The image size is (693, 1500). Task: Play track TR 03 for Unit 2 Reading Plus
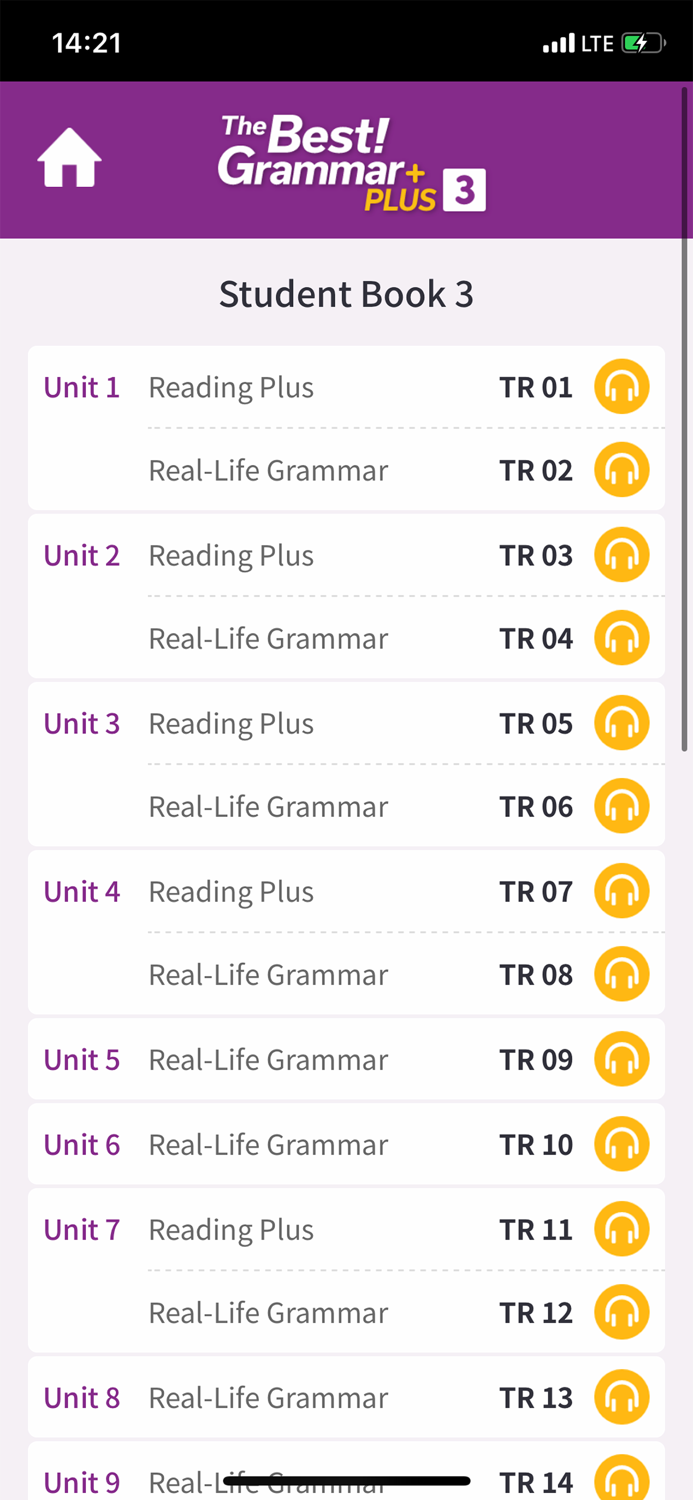click(621, 554)
